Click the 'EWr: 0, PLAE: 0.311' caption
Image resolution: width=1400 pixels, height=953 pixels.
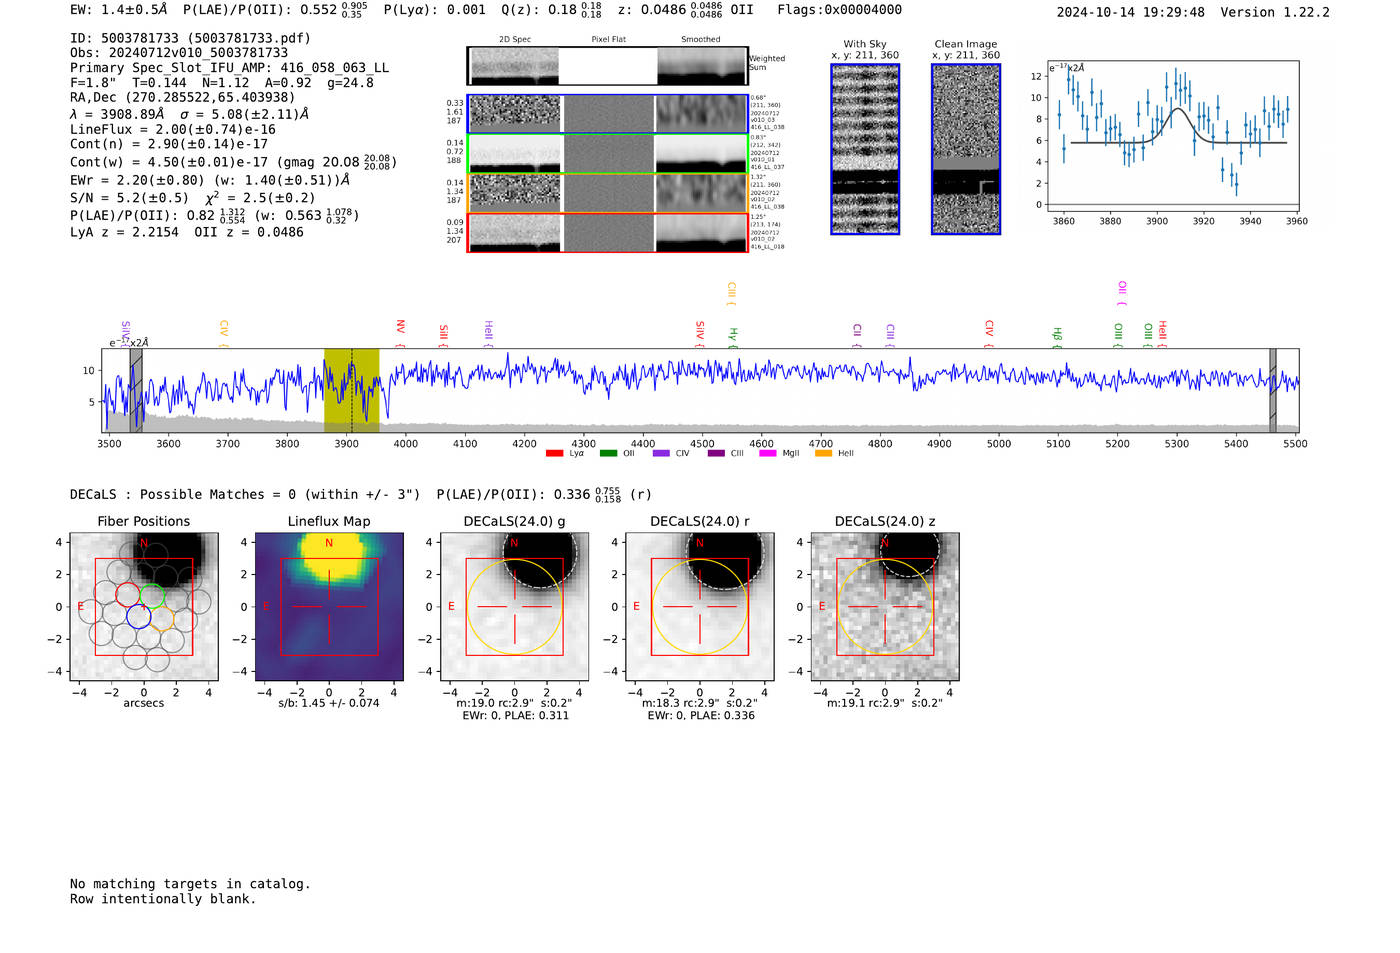(515, 716)
